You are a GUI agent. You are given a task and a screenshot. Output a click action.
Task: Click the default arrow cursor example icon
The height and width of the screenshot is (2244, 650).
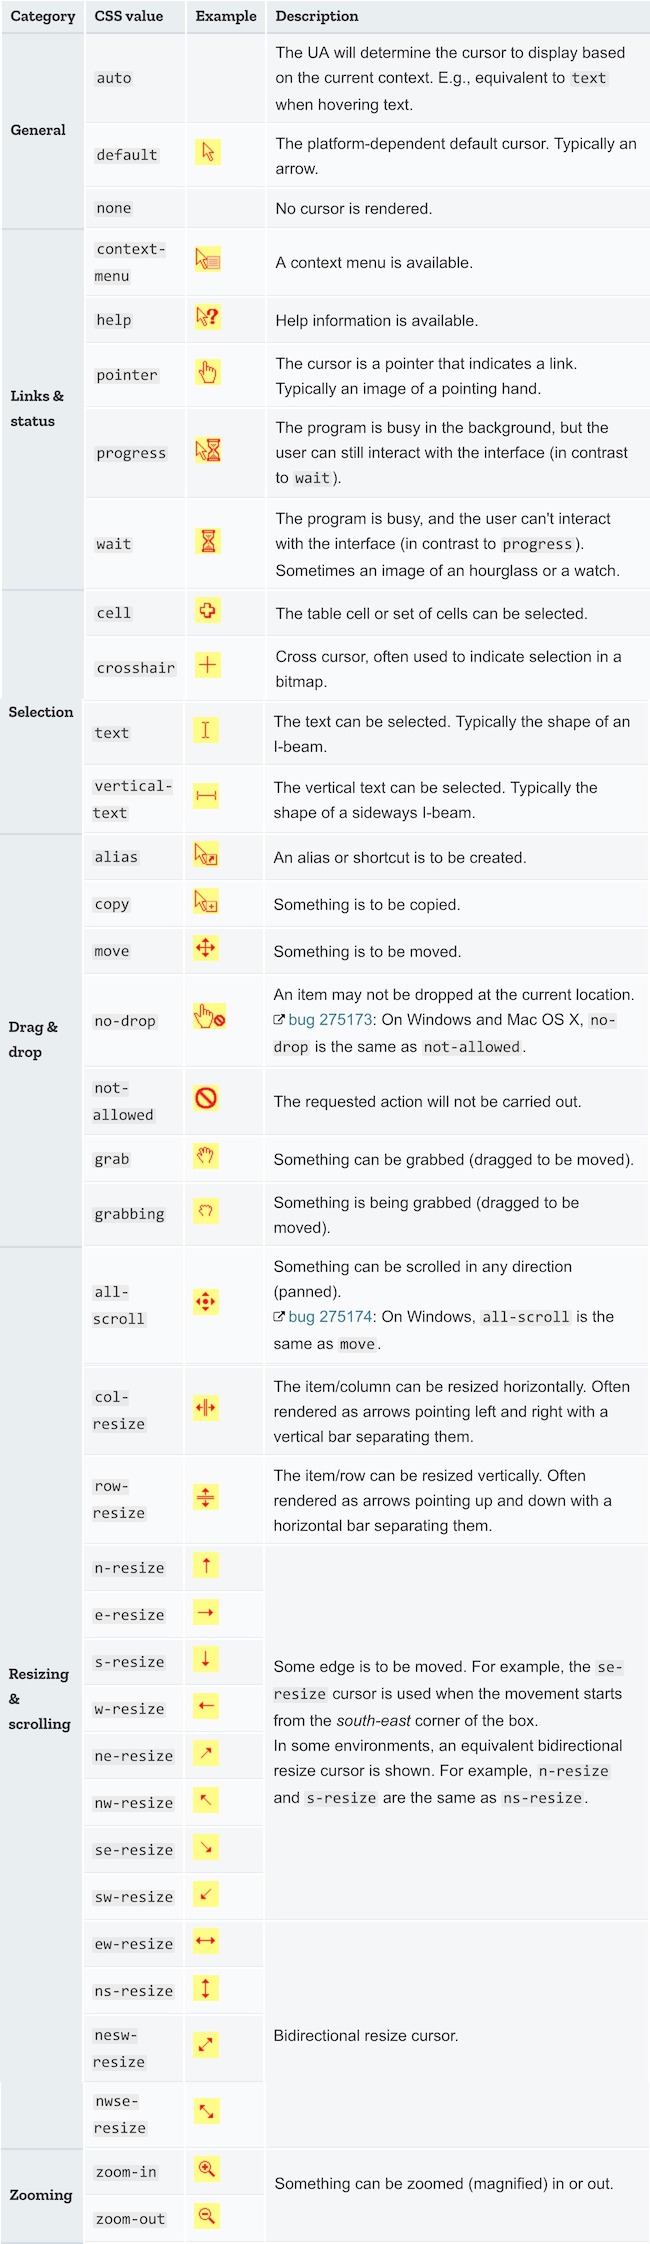coord(207,152)
